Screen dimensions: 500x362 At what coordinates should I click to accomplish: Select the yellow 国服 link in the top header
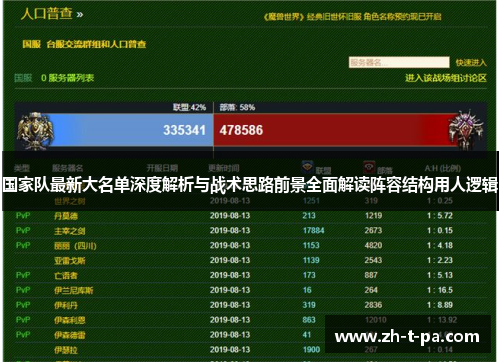click(32, 44)
